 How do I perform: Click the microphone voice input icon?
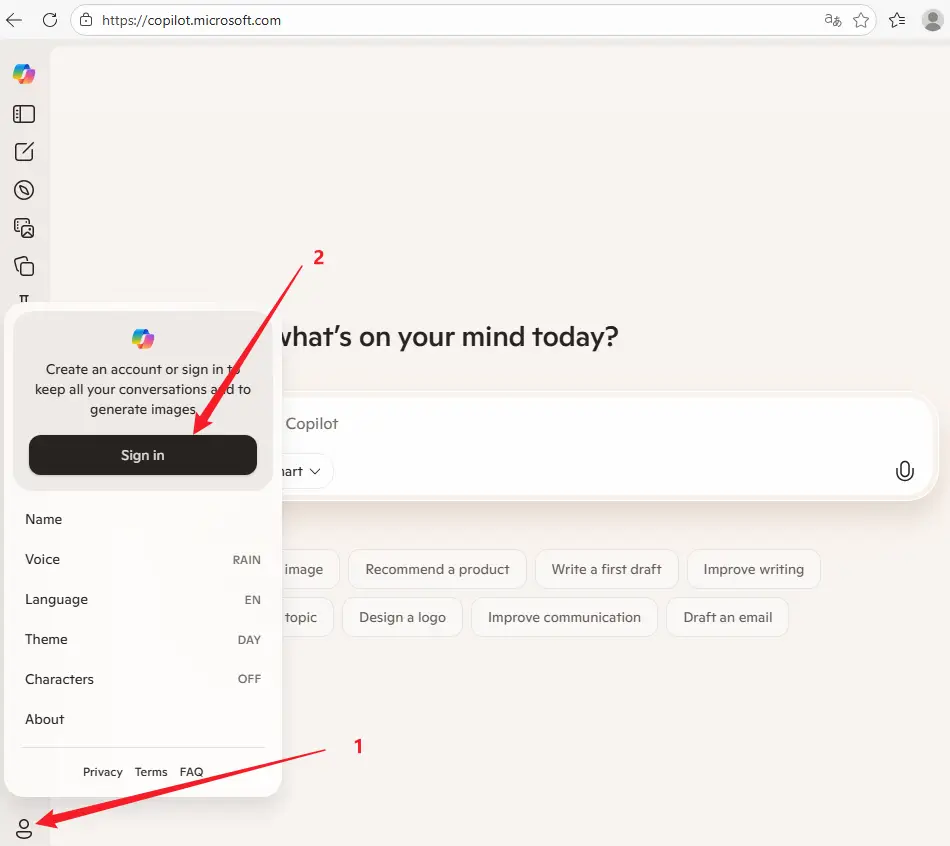[x=904, y=471]
